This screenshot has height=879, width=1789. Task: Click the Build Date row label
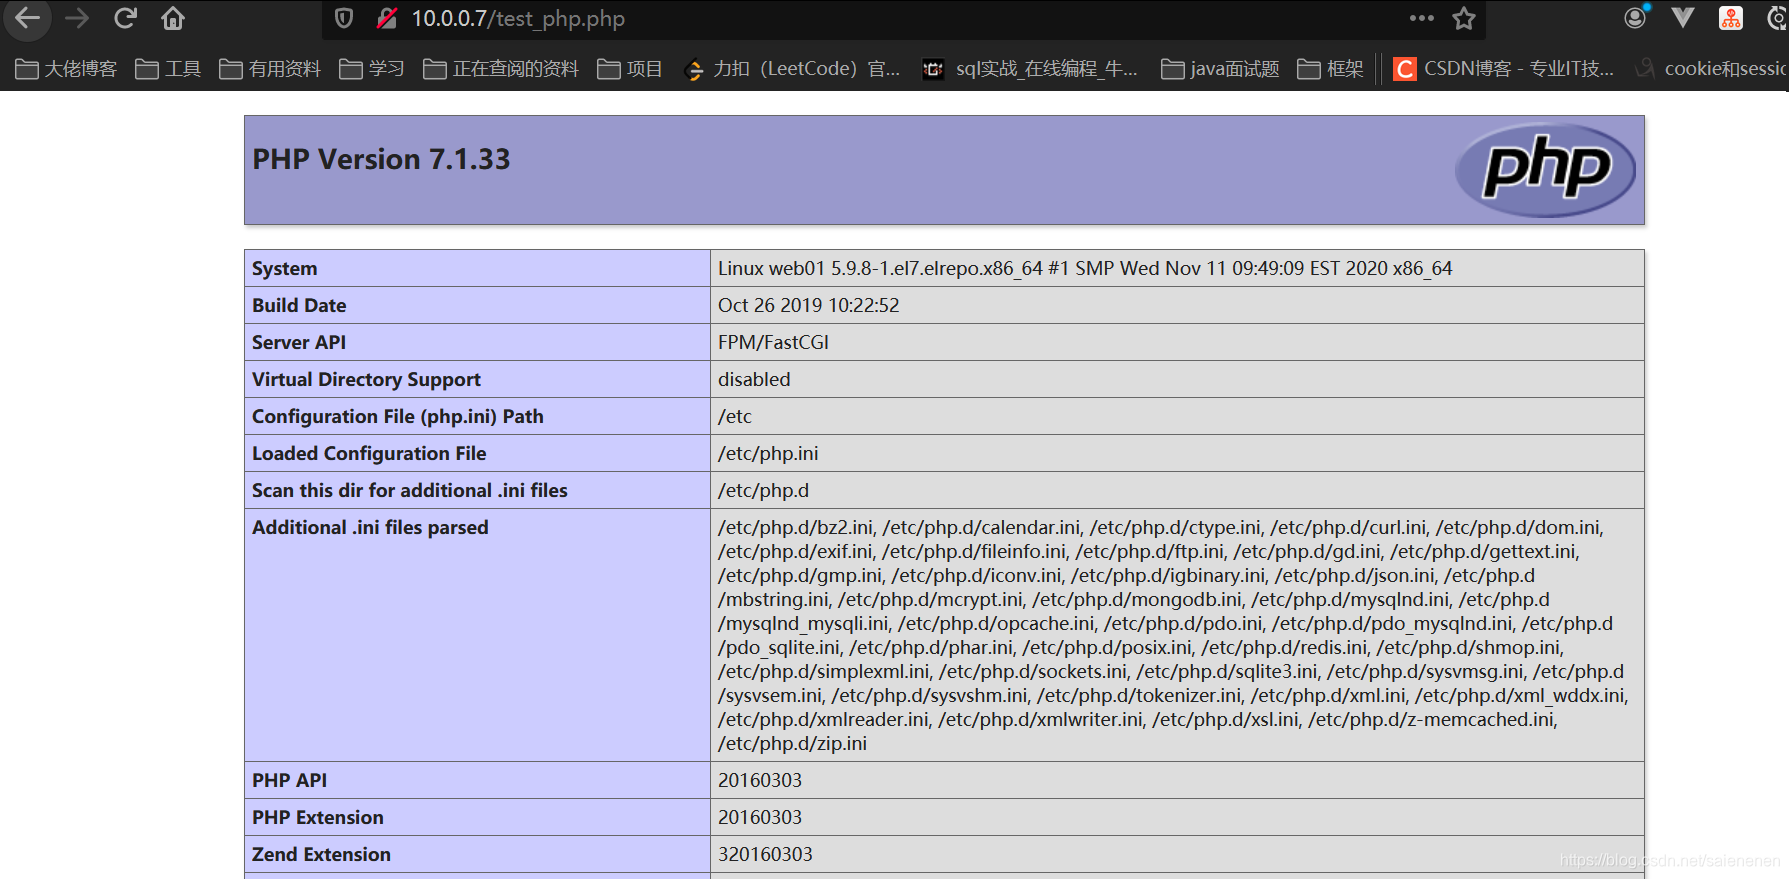(299, 305)
